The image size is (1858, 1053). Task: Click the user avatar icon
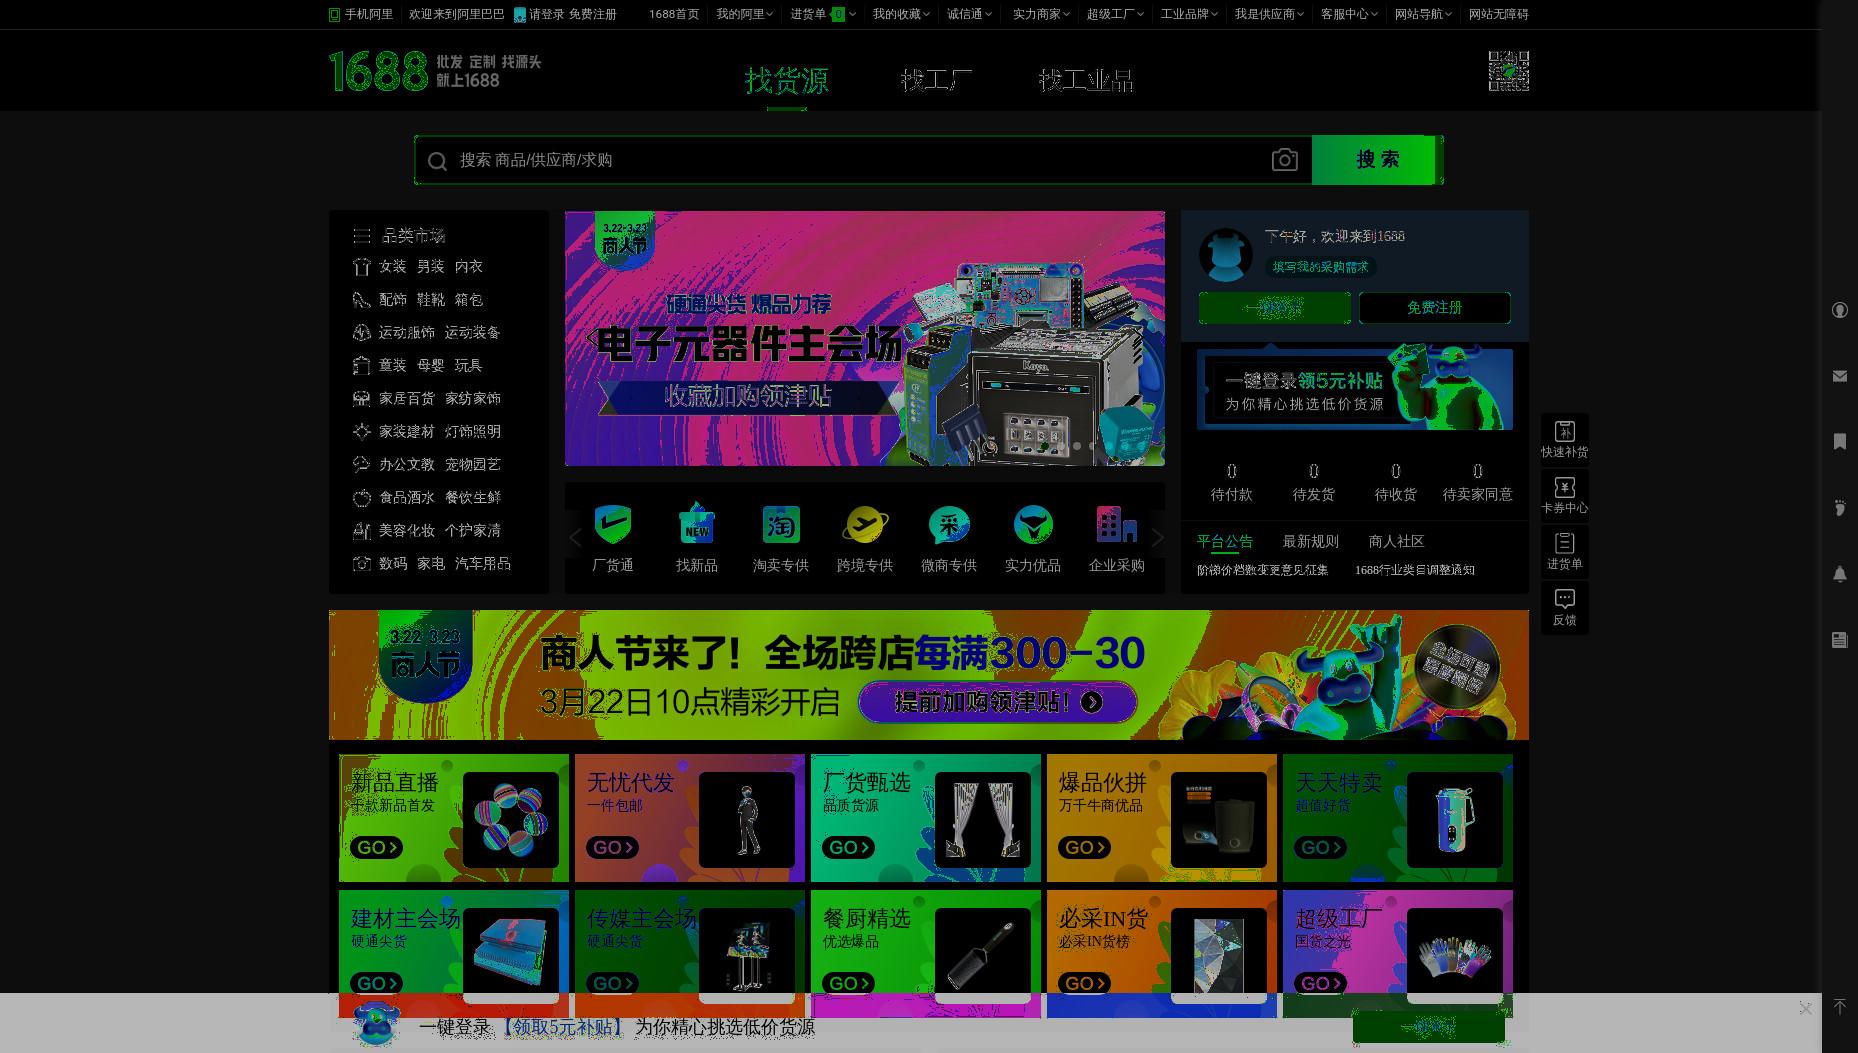coord(1225,254)
